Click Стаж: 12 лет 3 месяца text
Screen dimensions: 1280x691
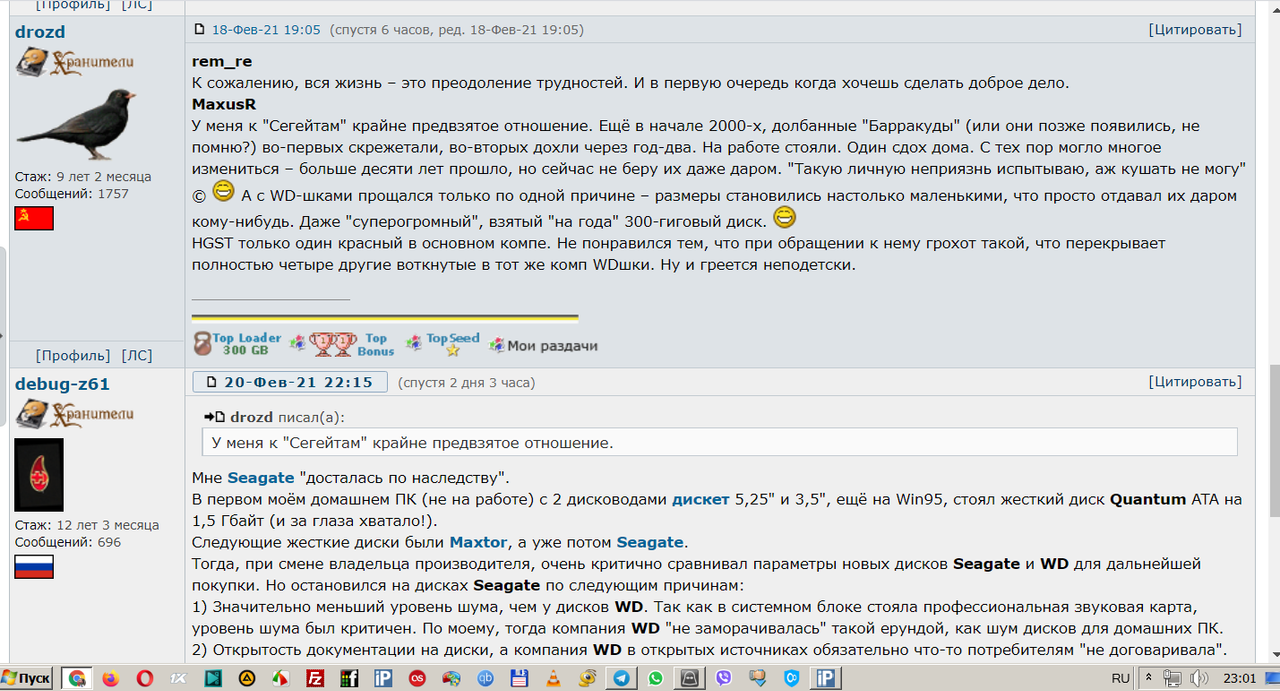point(87,525)
